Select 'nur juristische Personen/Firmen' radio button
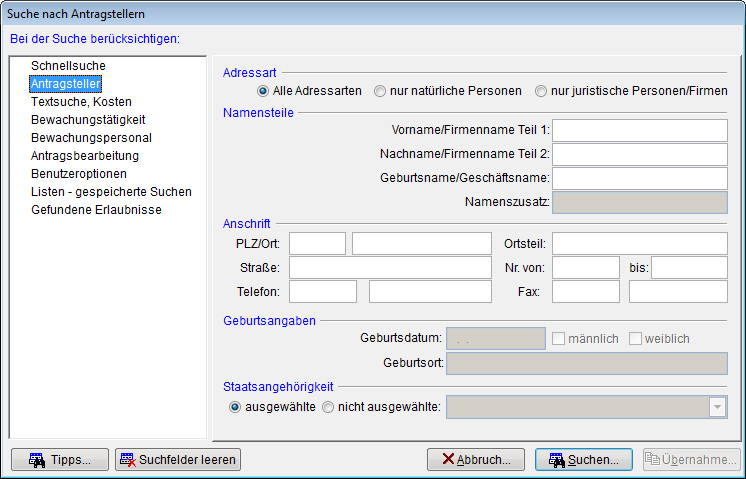The height and width of the screenshot is (479, 746). pyautogui.click(x=541, y=91)
